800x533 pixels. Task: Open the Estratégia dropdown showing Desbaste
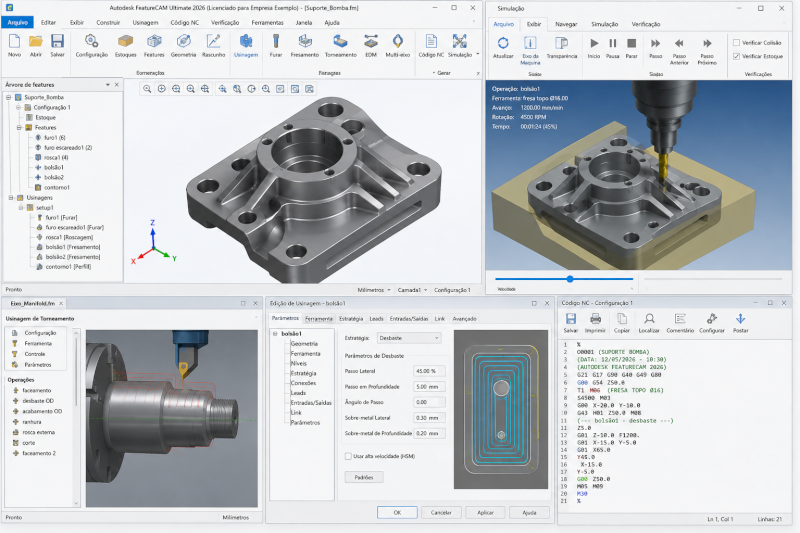coord(409,338)
